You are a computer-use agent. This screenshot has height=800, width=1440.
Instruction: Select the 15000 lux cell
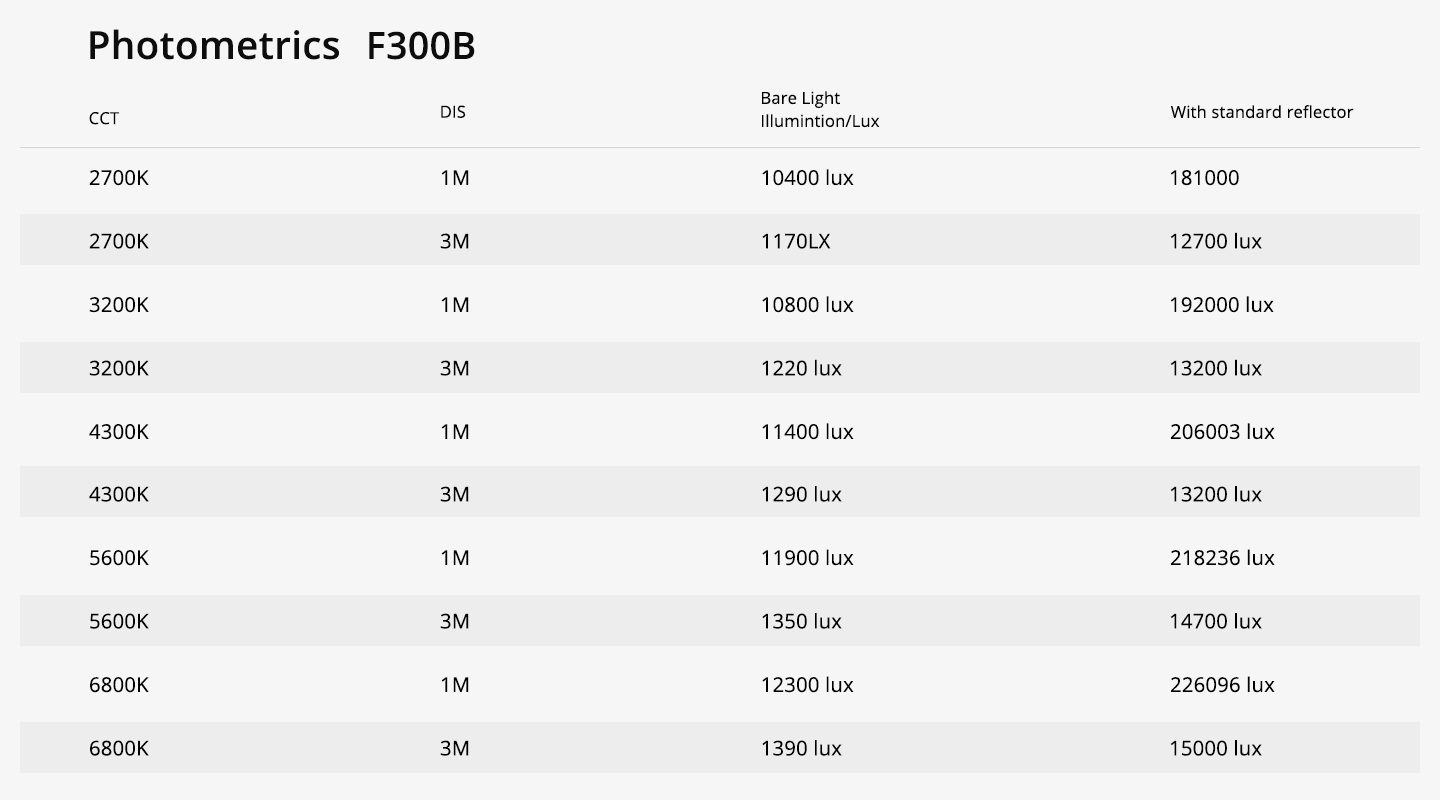(x=1215, y=748)
